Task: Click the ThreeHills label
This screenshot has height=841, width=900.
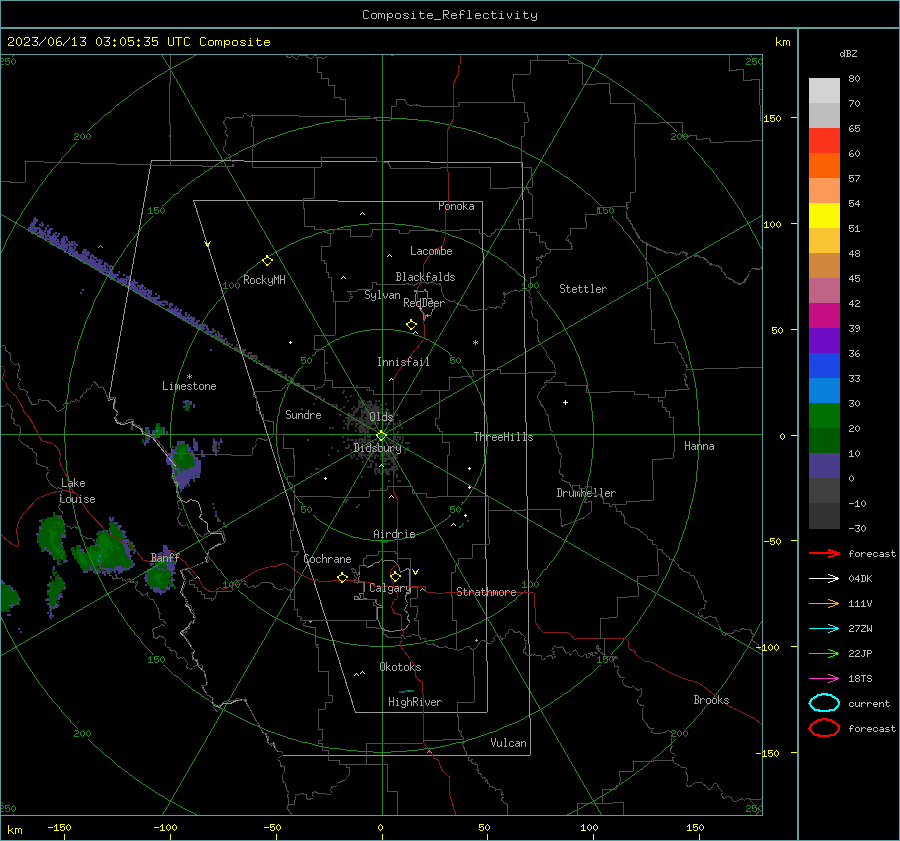Action: pyautogui.click(x=503, y=437)
